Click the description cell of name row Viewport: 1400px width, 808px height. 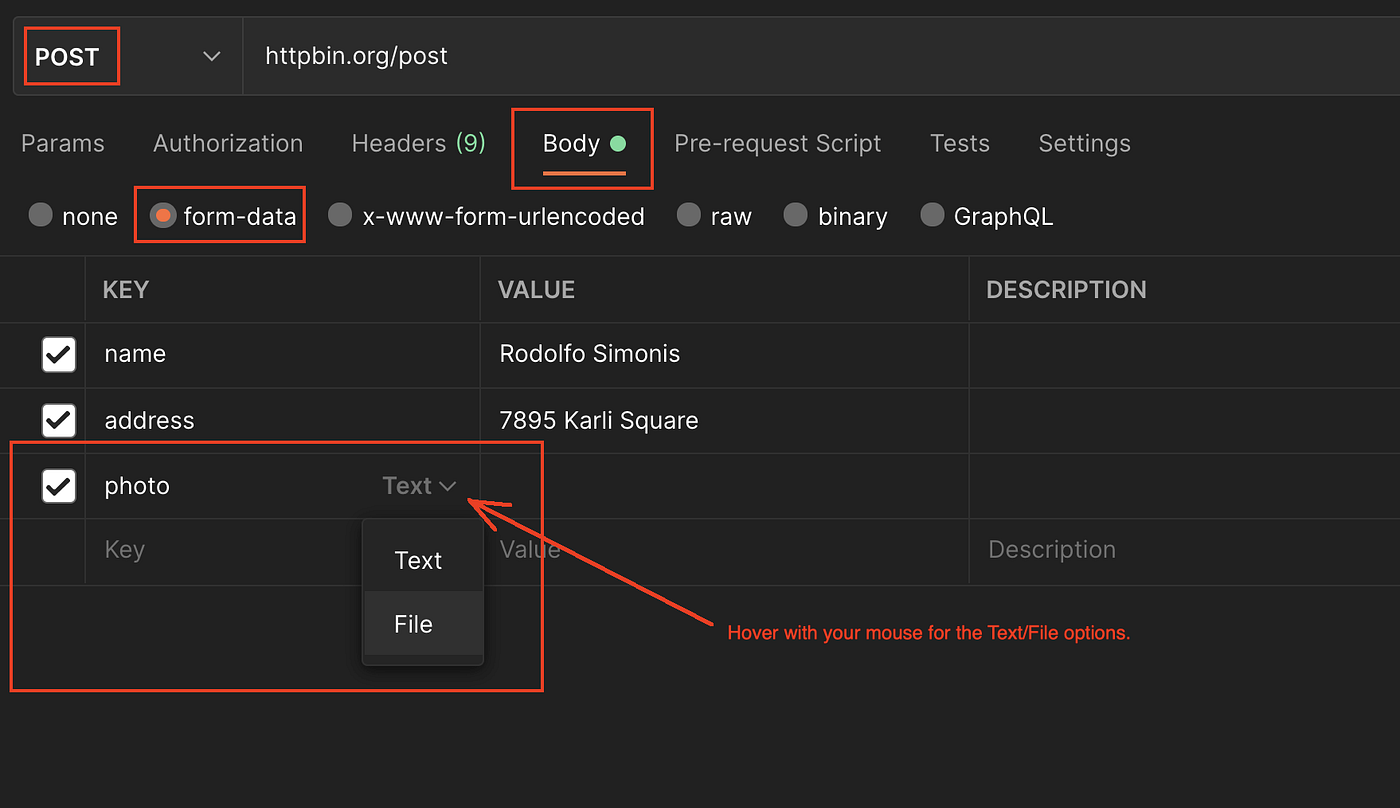click(x=1185, y=355)
